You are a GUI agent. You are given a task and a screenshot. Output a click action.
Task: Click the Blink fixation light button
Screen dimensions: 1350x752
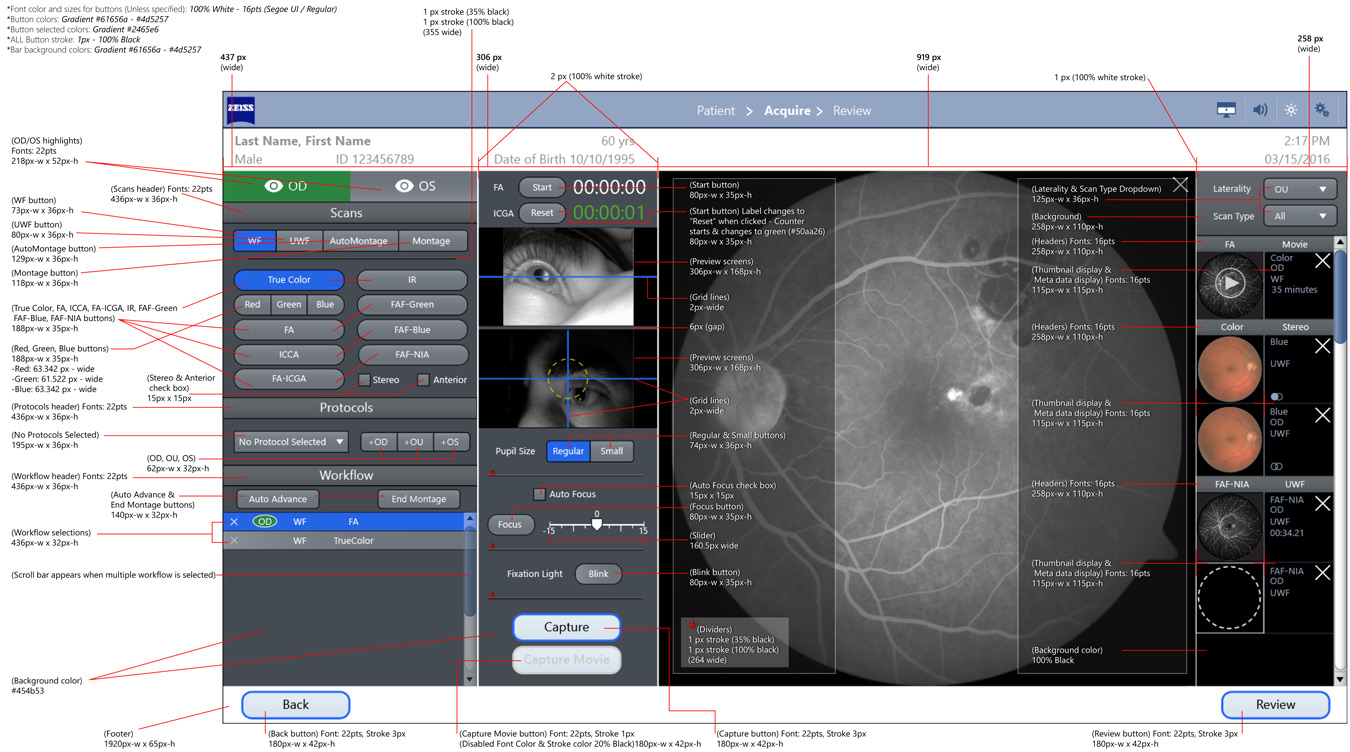(598, 574)
